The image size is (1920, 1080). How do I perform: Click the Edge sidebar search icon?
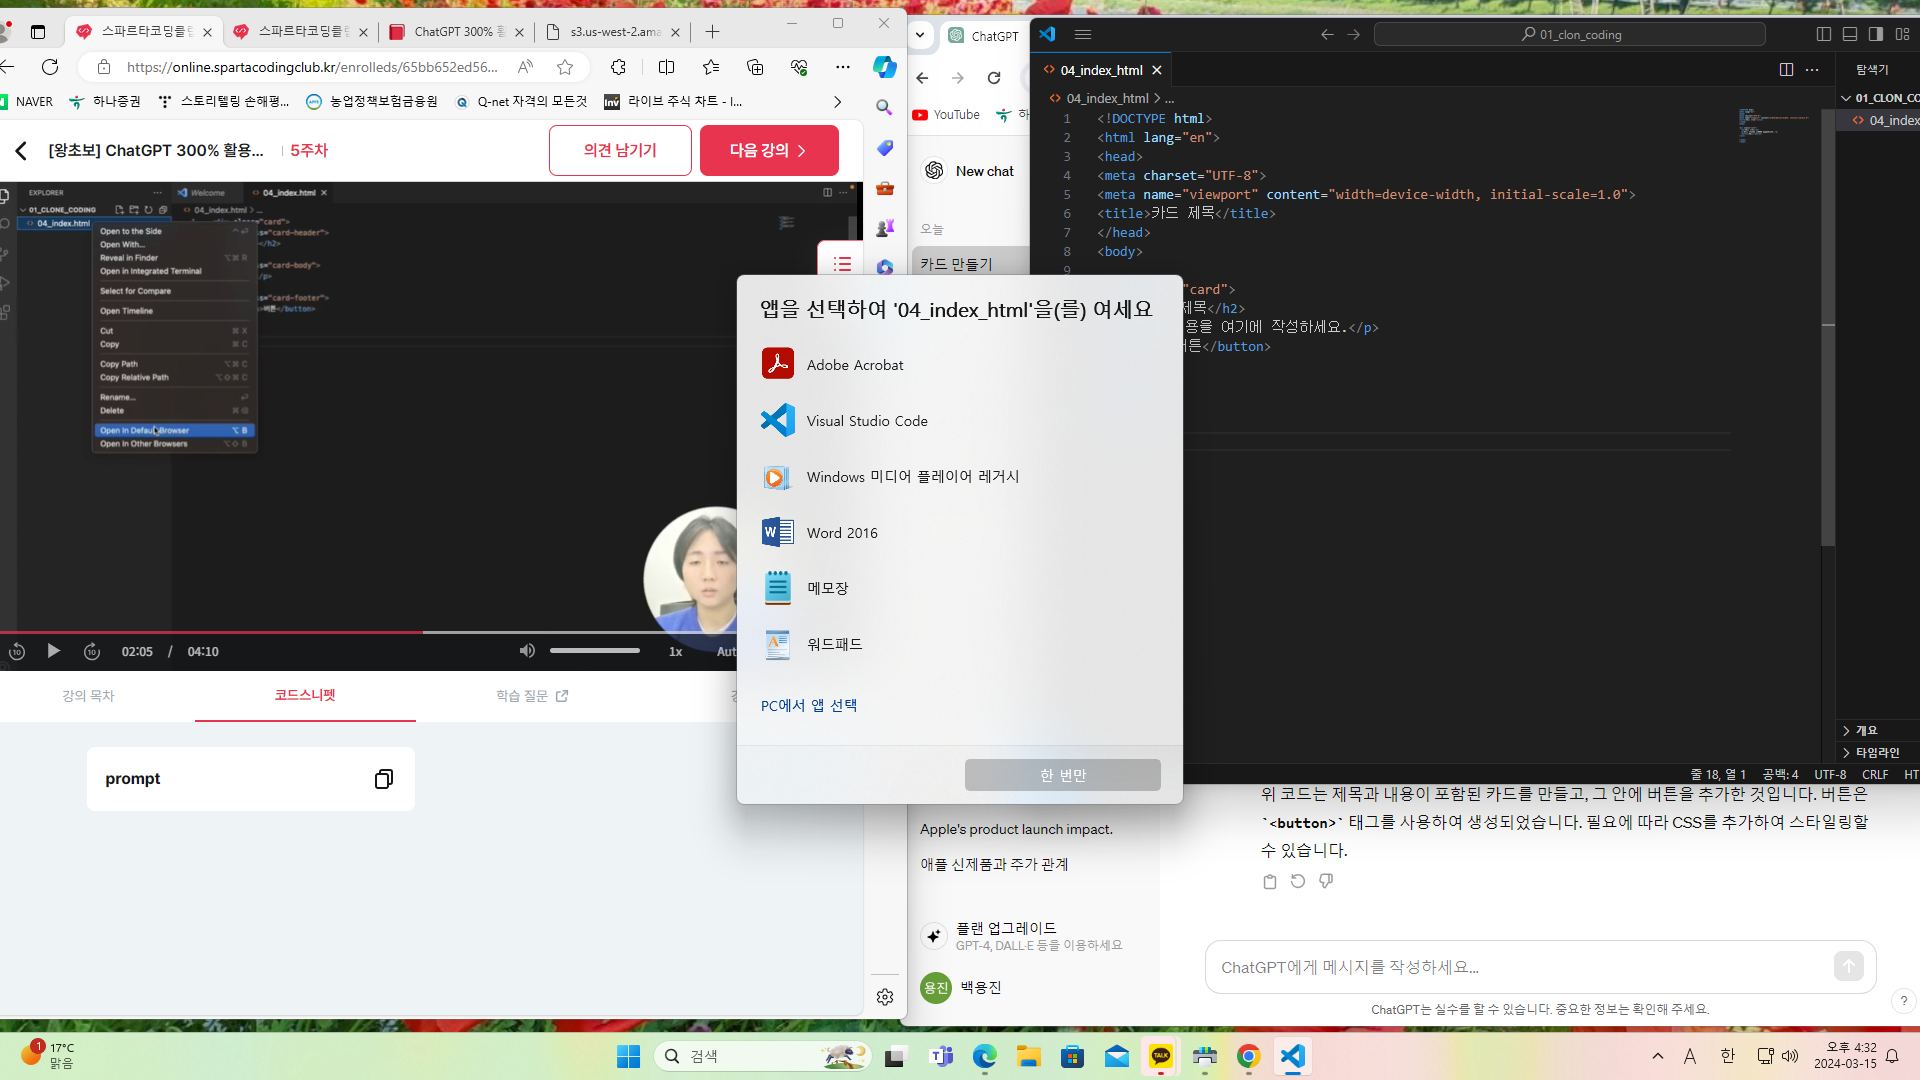click(x=884, y=107)
